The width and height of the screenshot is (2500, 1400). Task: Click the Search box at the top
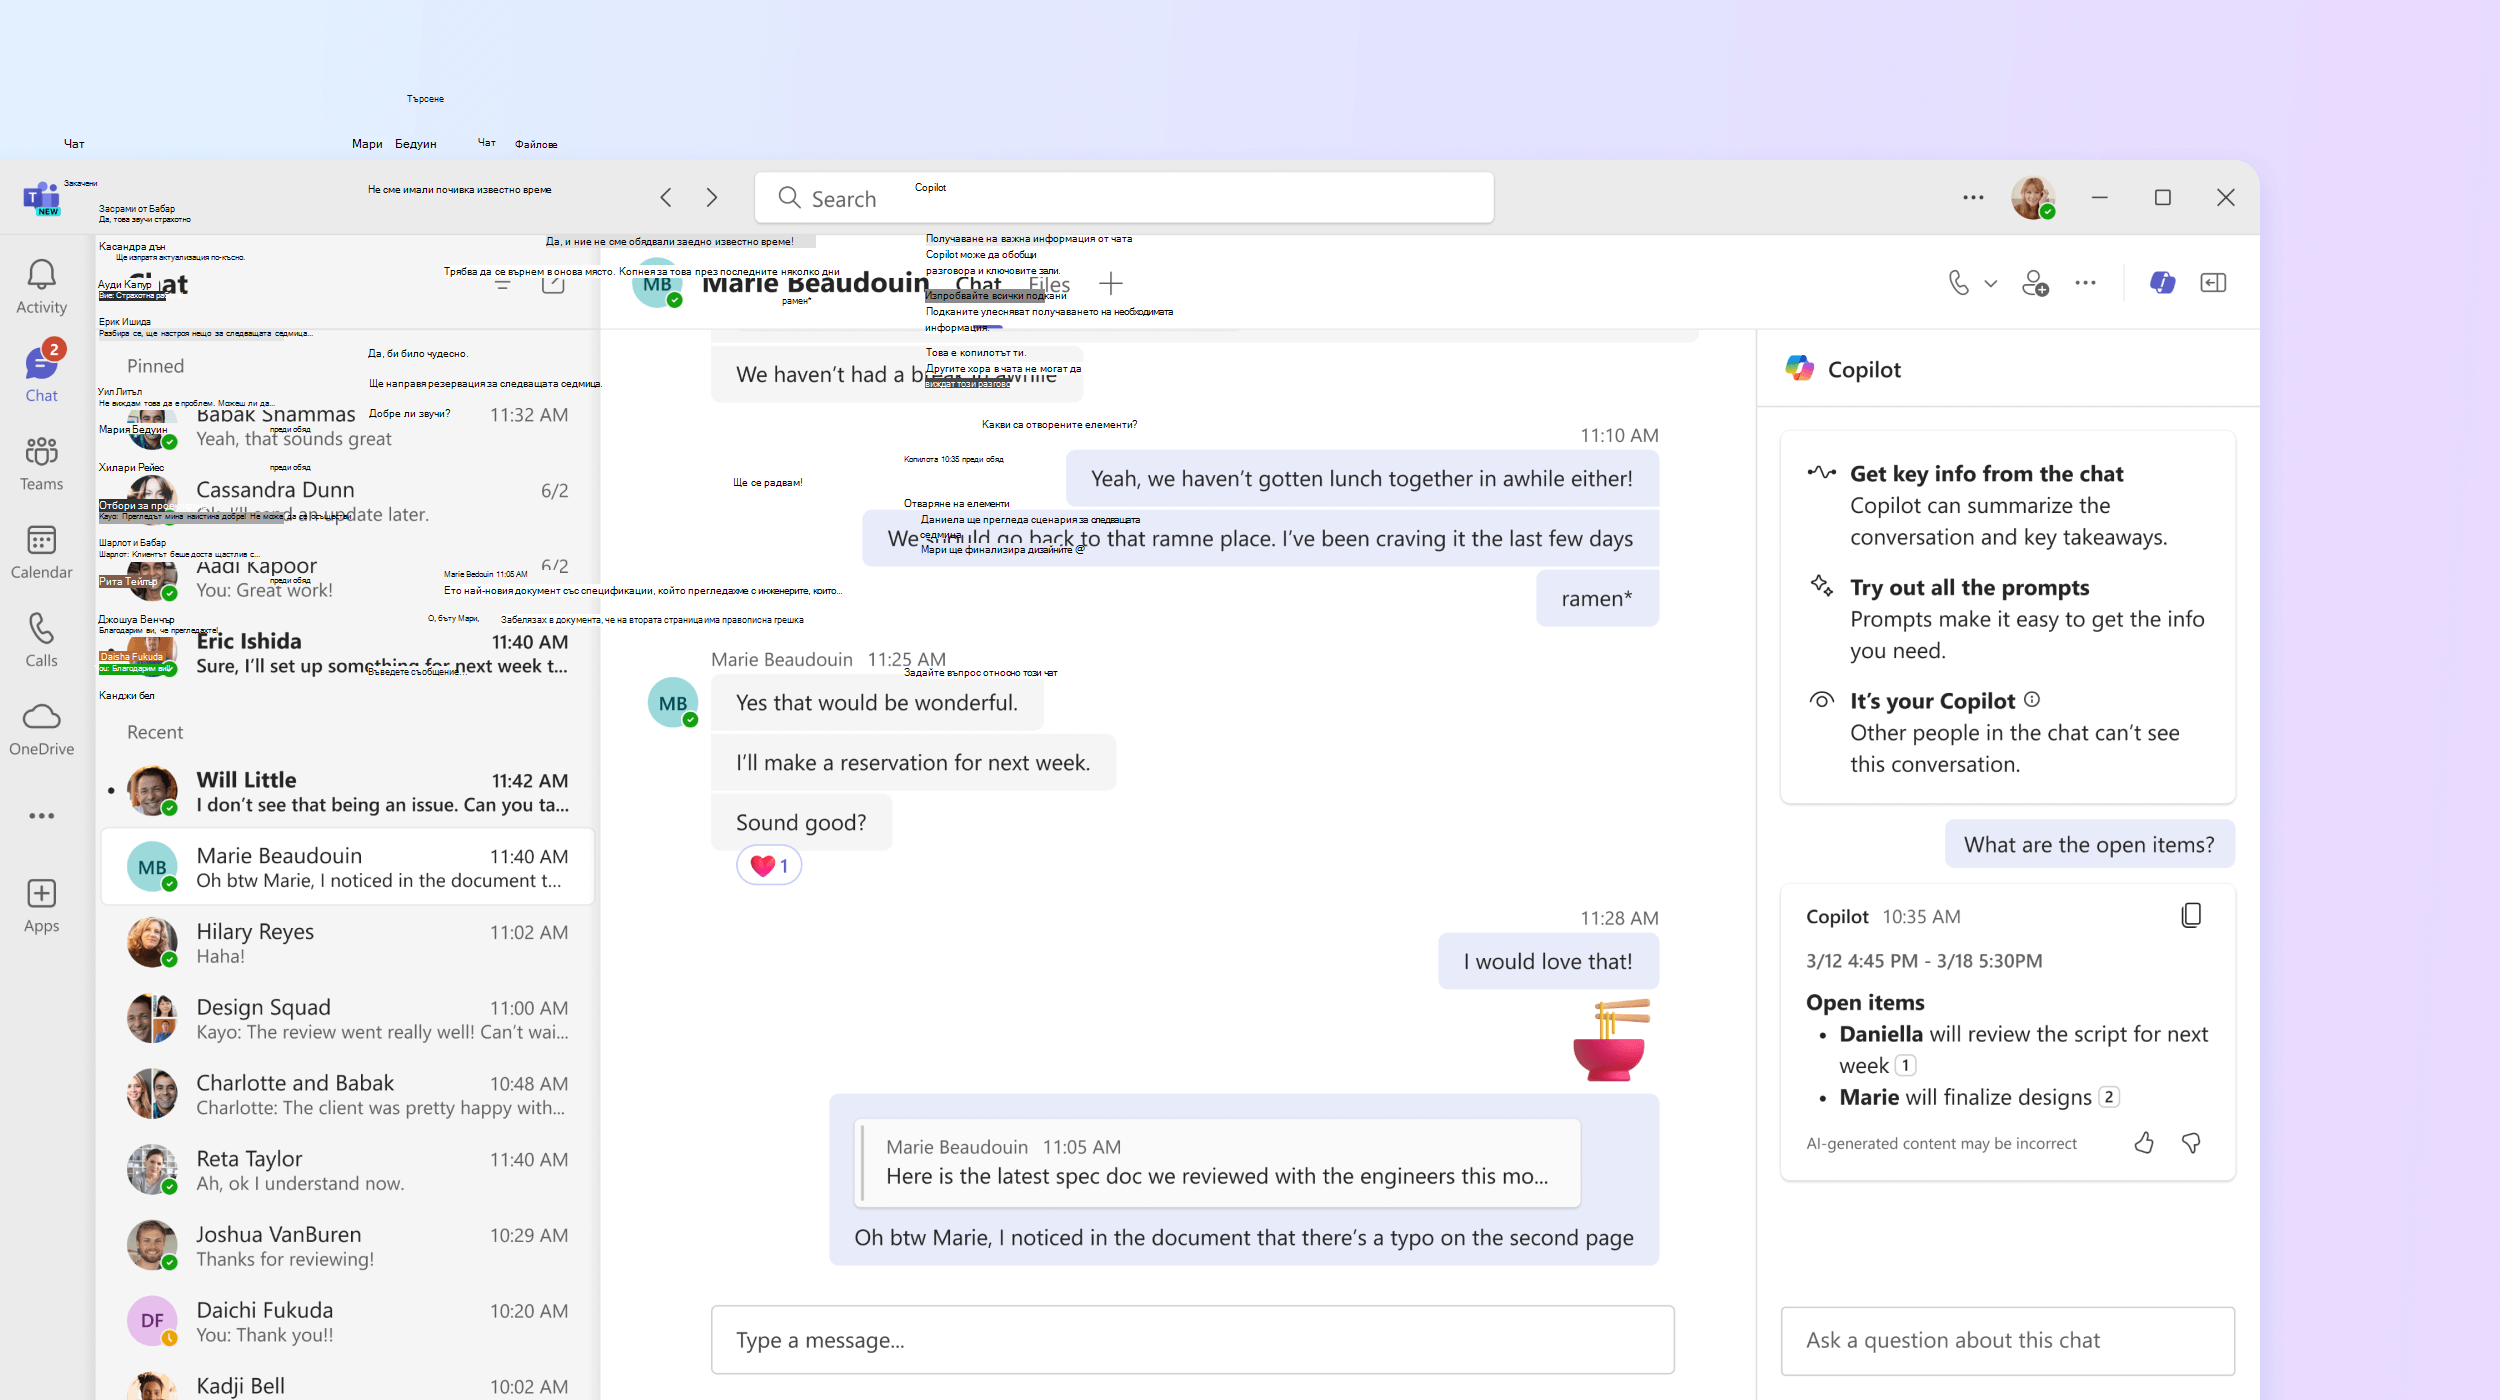coord(1124,198)
